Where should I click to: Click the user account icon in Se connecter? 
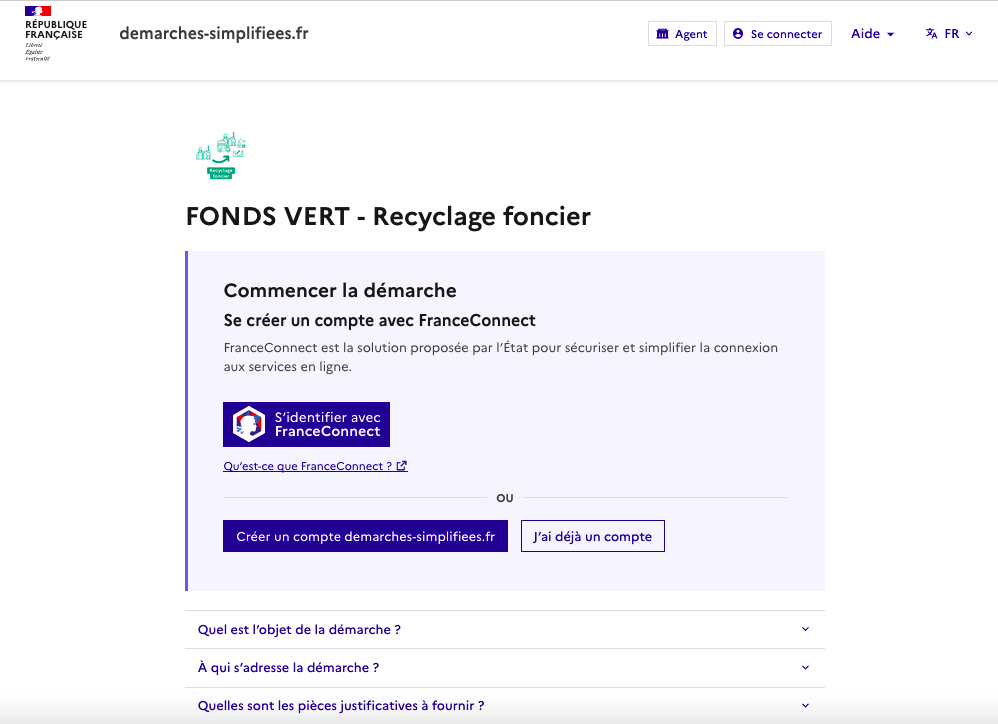(738, 34)
